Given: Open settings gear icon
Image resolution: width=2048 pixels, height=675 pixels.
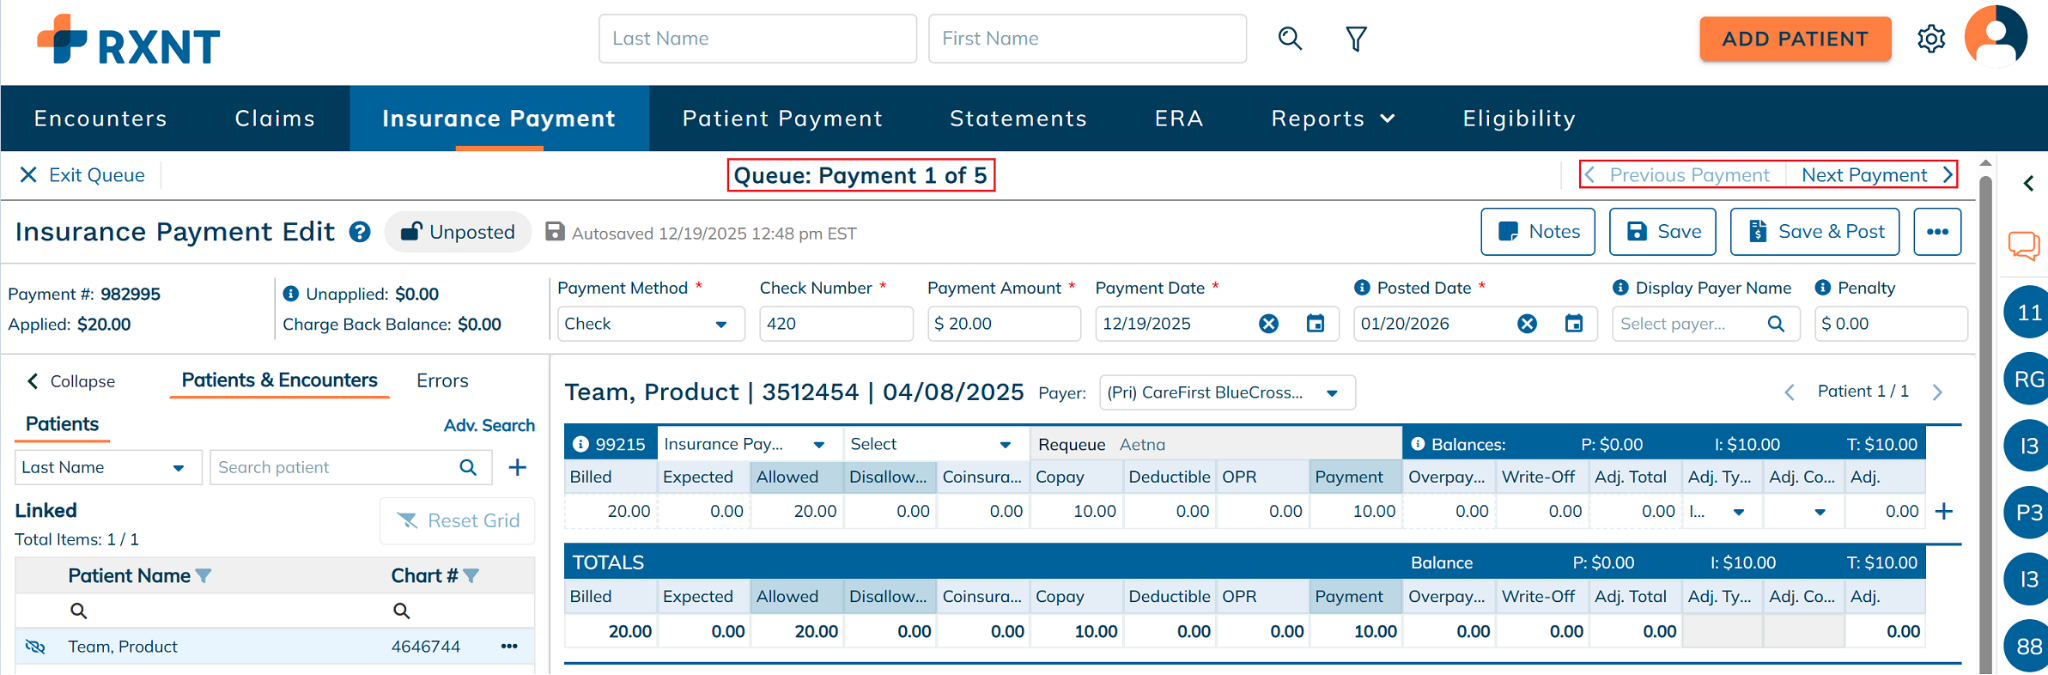Looking at the screenshot, I should pos(1931,39).
